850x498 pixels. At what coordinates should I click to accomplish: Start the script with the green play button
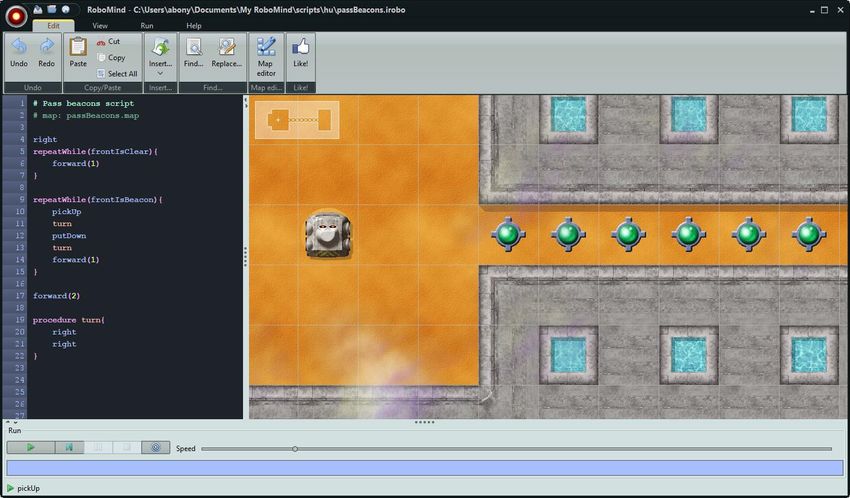(31, 448)
